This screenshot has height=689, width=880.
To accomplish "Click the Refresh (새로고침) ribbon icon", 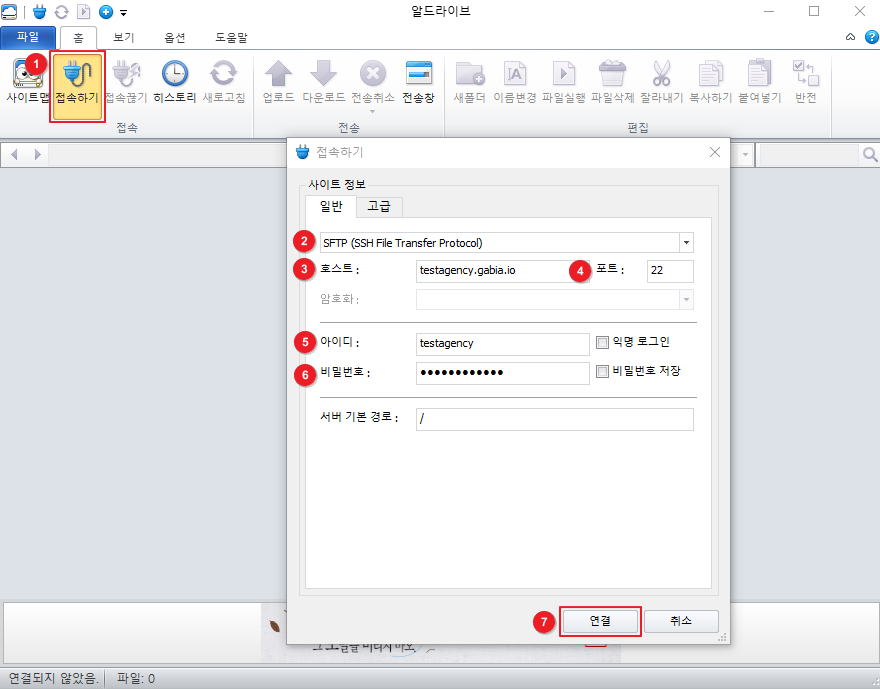I will (223, 81).
